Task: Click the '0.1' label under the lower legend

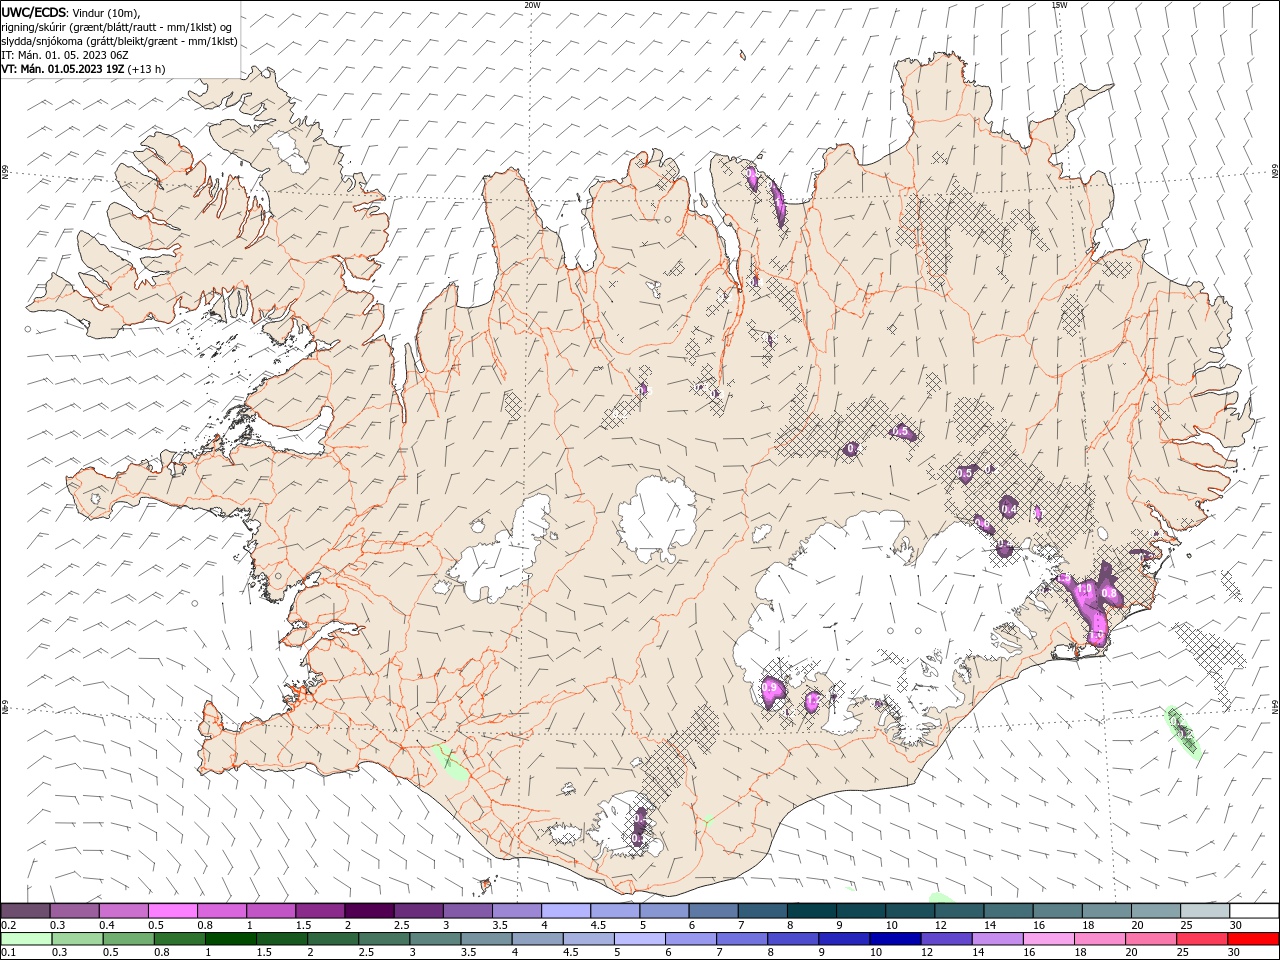Action: click(9, 953)
